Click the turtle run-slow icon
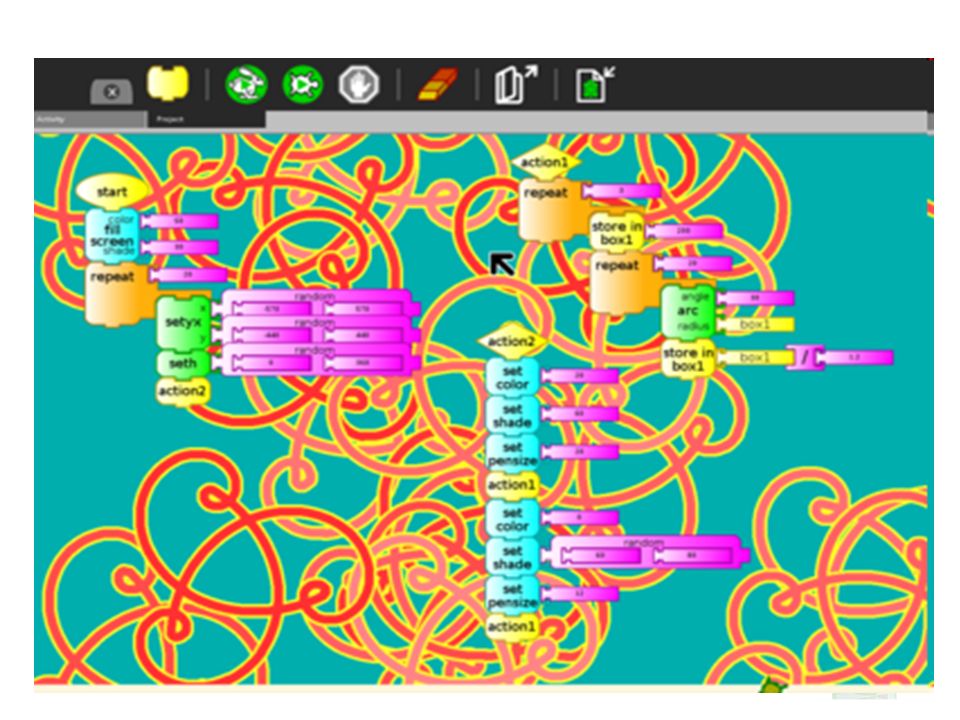The height and width of the screenshot is (720, 960). tap(302, 84)
